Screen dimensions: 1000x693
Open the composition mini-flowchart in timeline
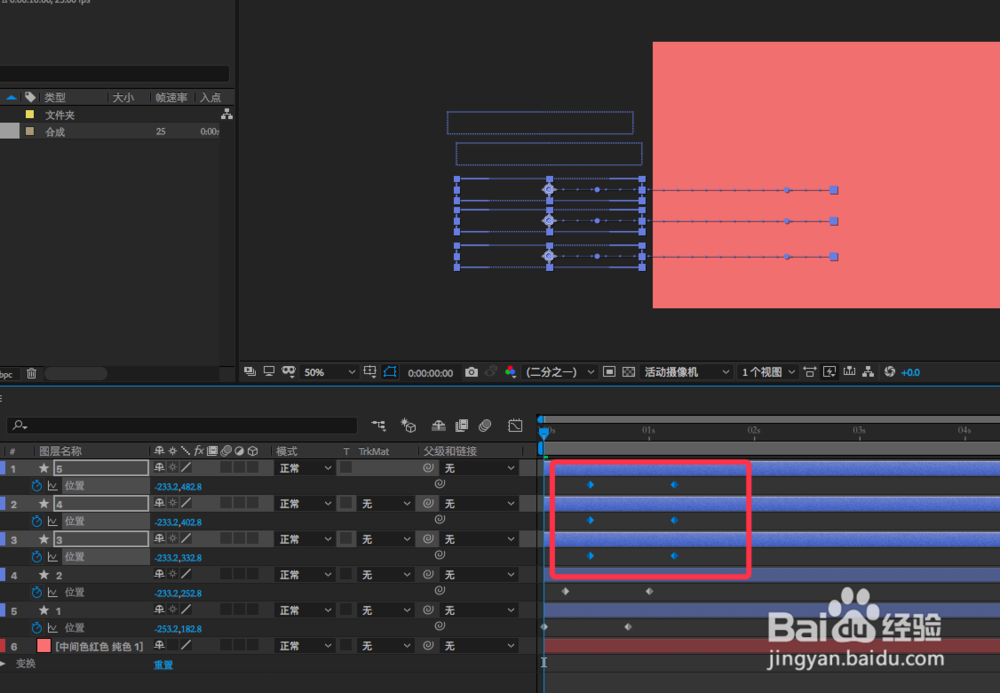click(x=379, y=425)
